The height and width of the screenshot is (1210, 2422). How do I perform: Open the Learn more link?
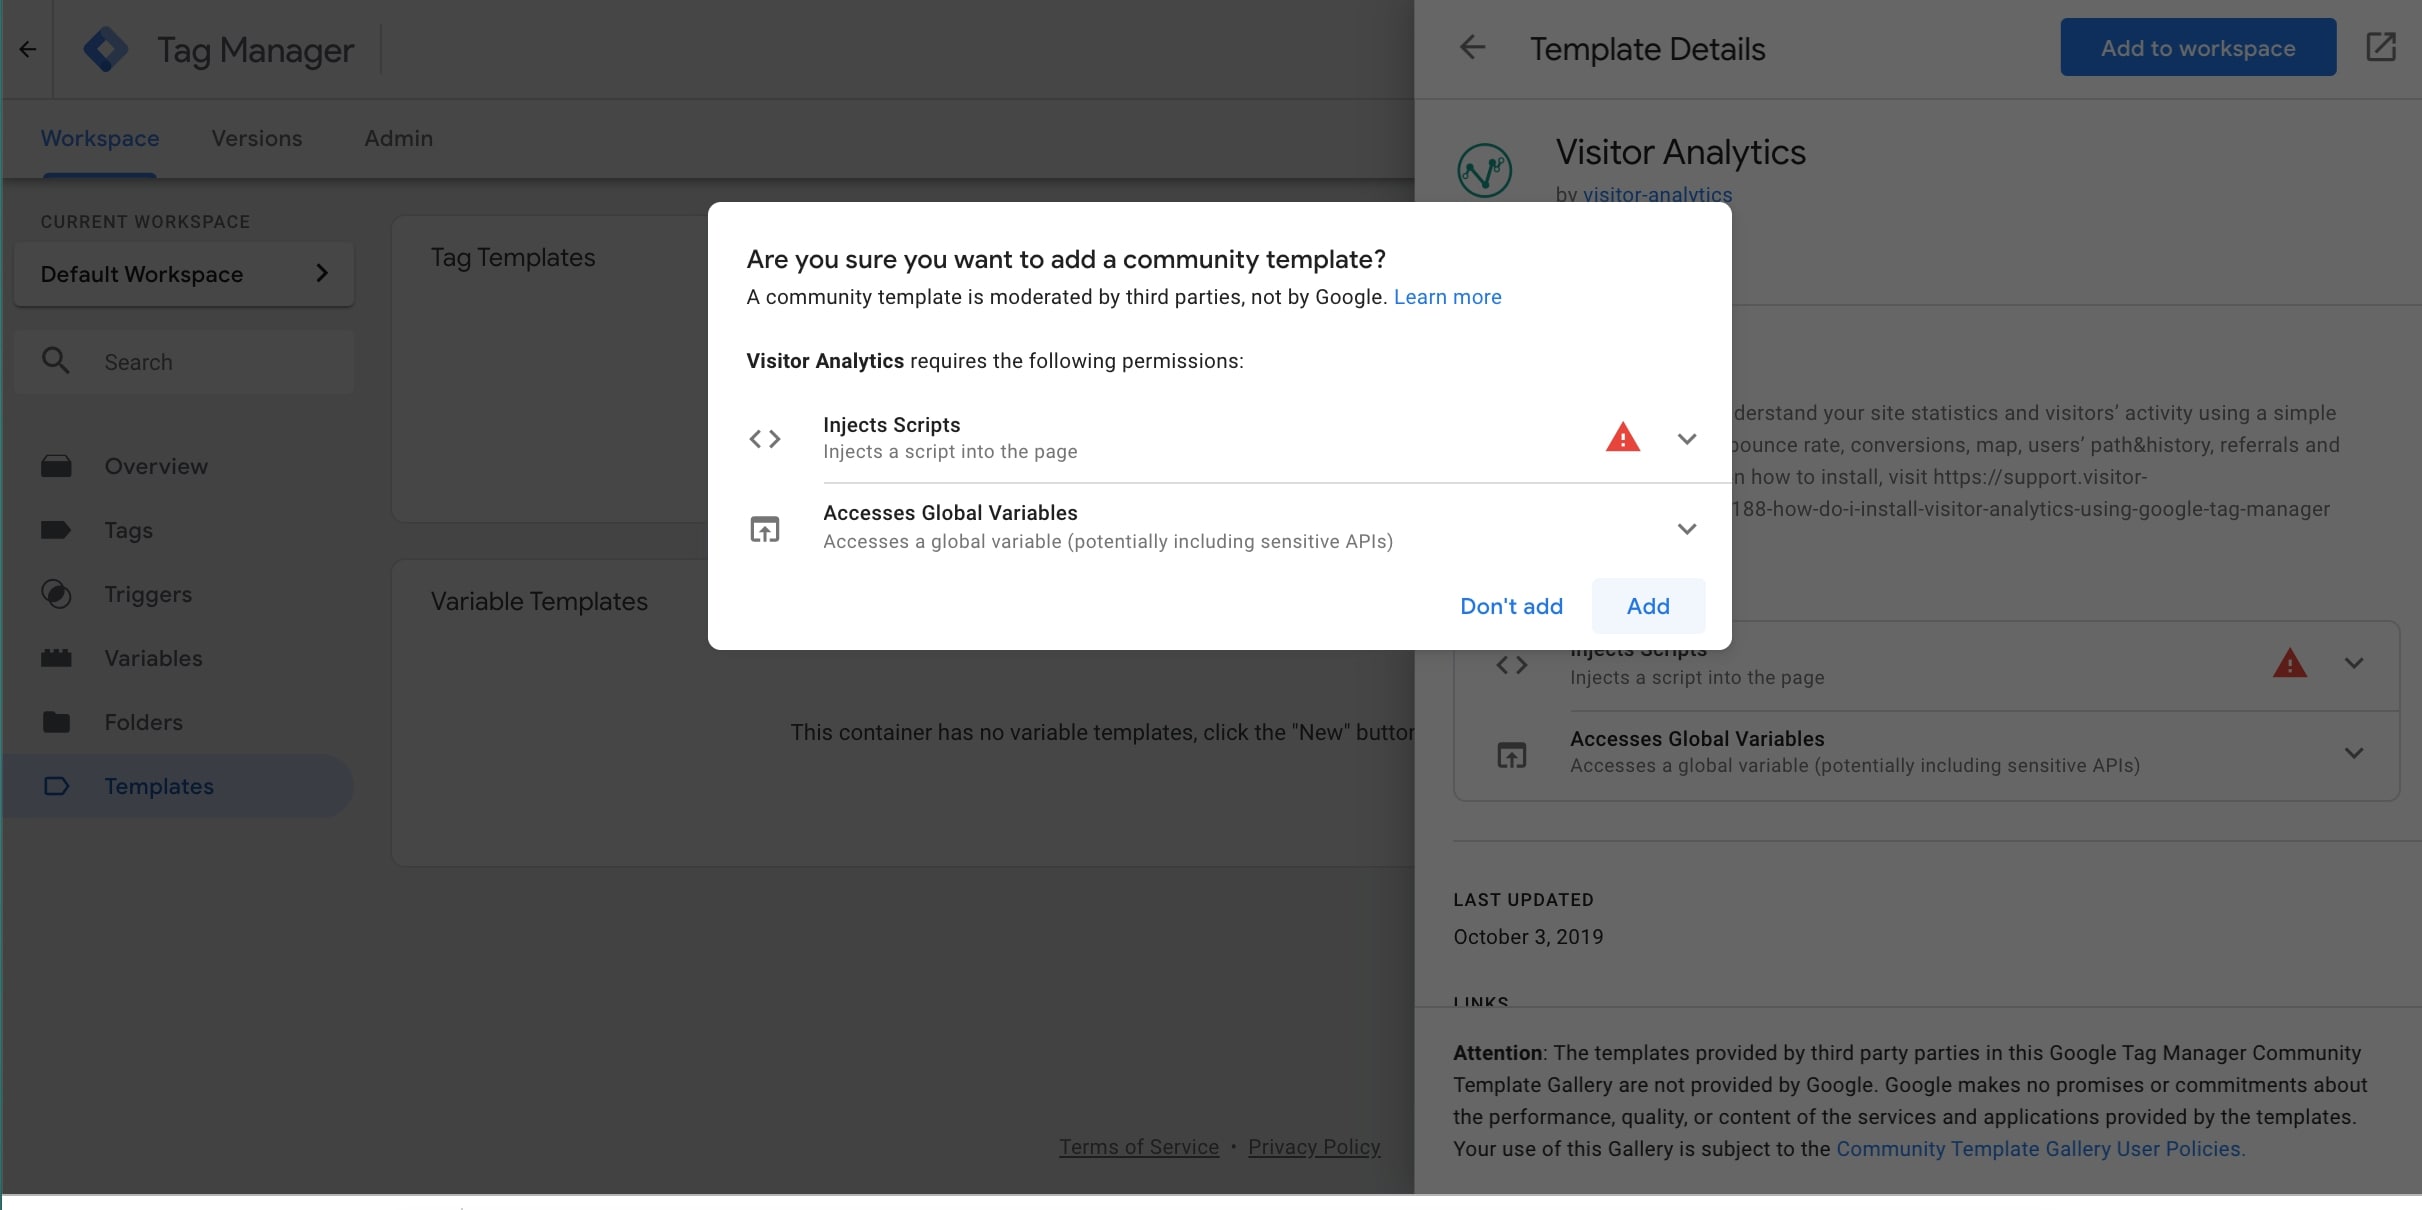[1447, 297]
